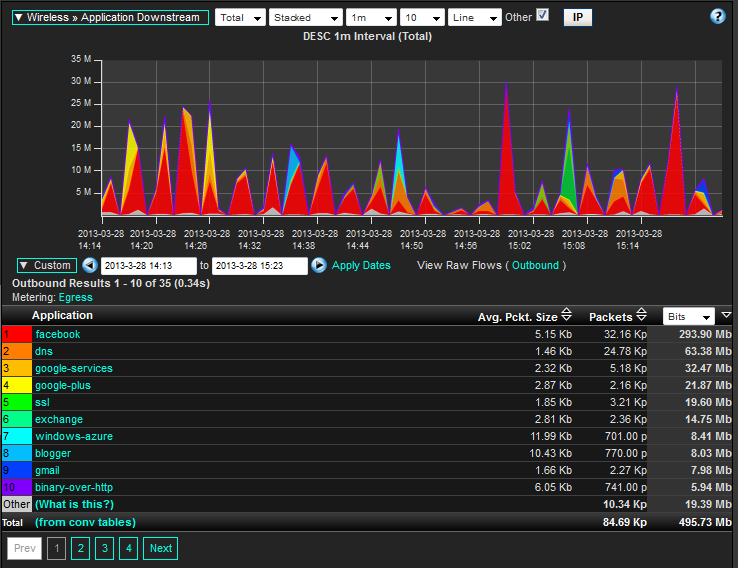Toggle the Other checkbox

coord(543,15)
